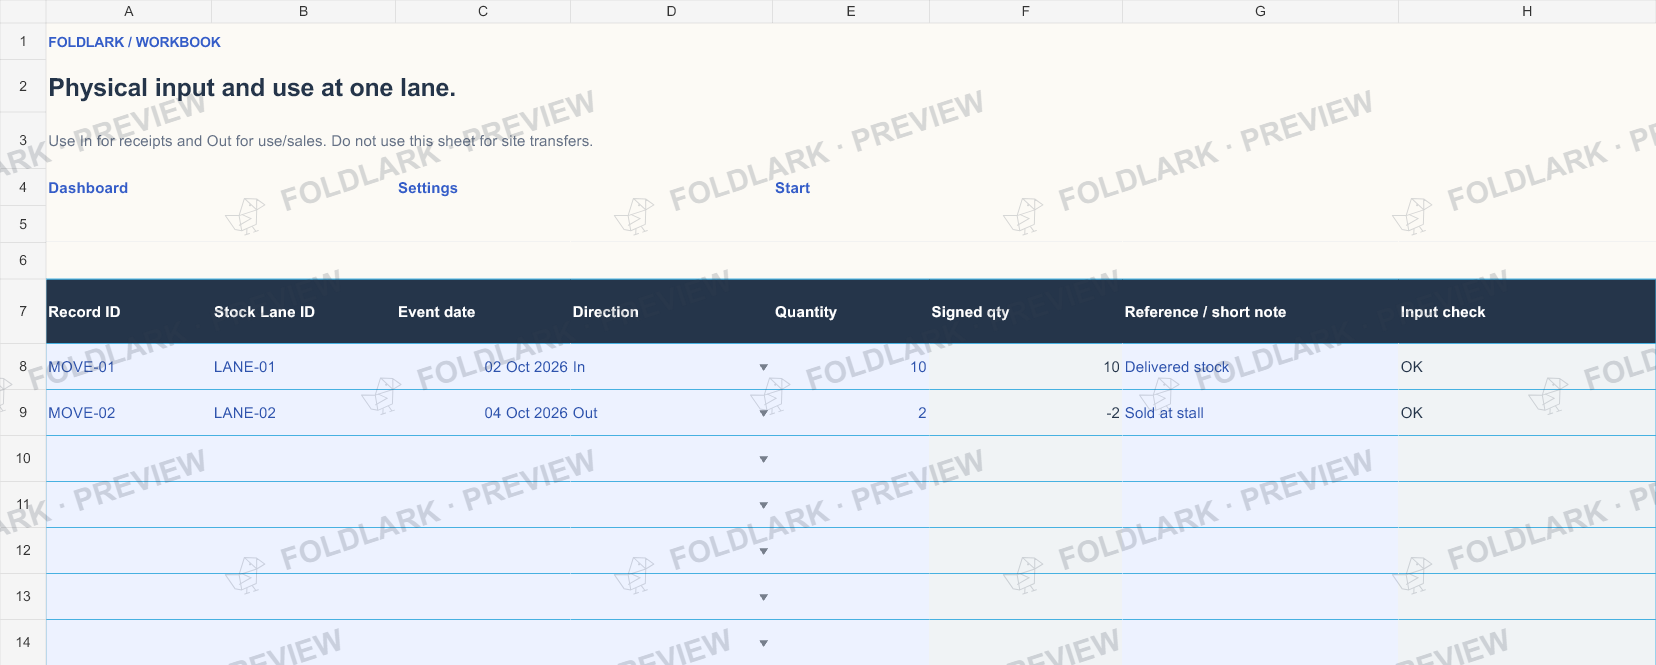This screenshot has height=665, width=1656.
Task: Select the row 8 header number
Action: (23, 367)
